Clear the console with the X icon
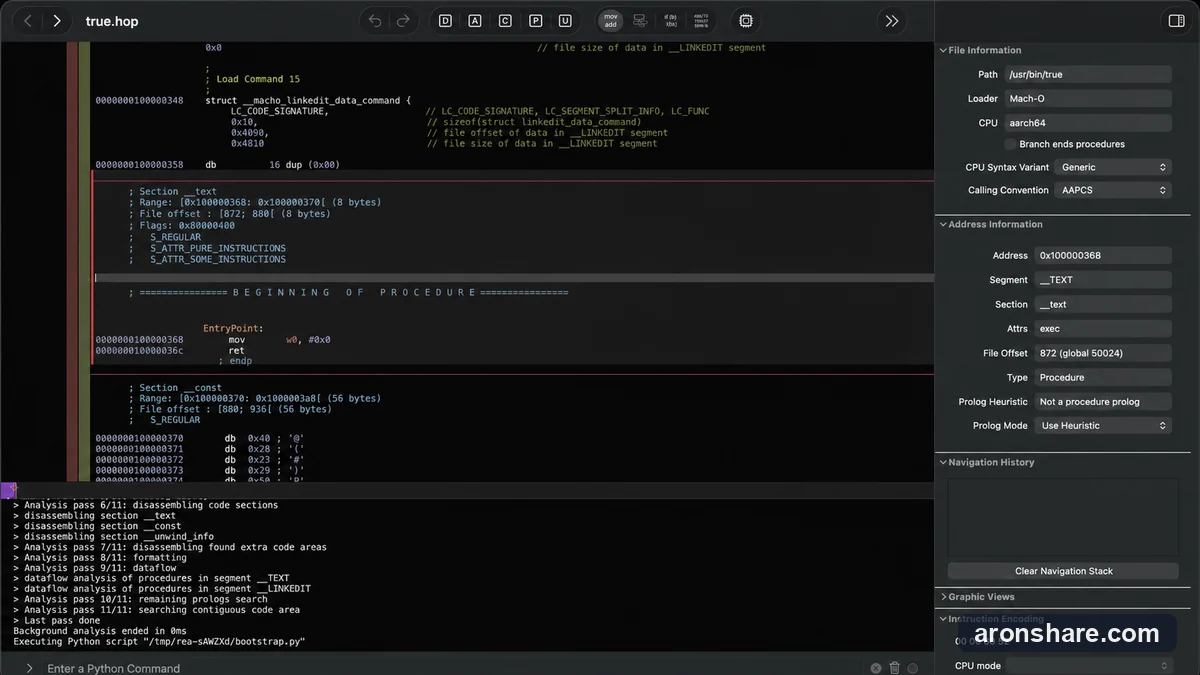 coord(876,668)
